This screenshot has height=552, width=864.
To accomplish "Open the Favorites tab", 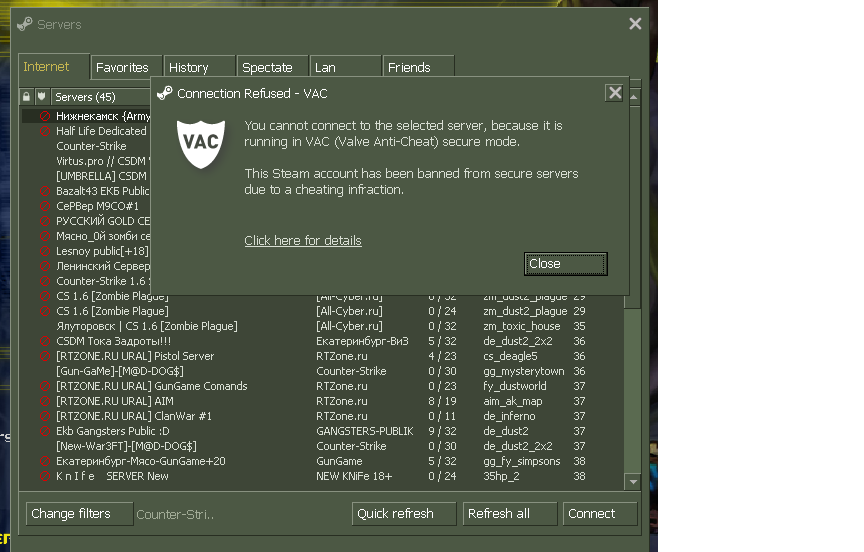I will click(126, 67).
